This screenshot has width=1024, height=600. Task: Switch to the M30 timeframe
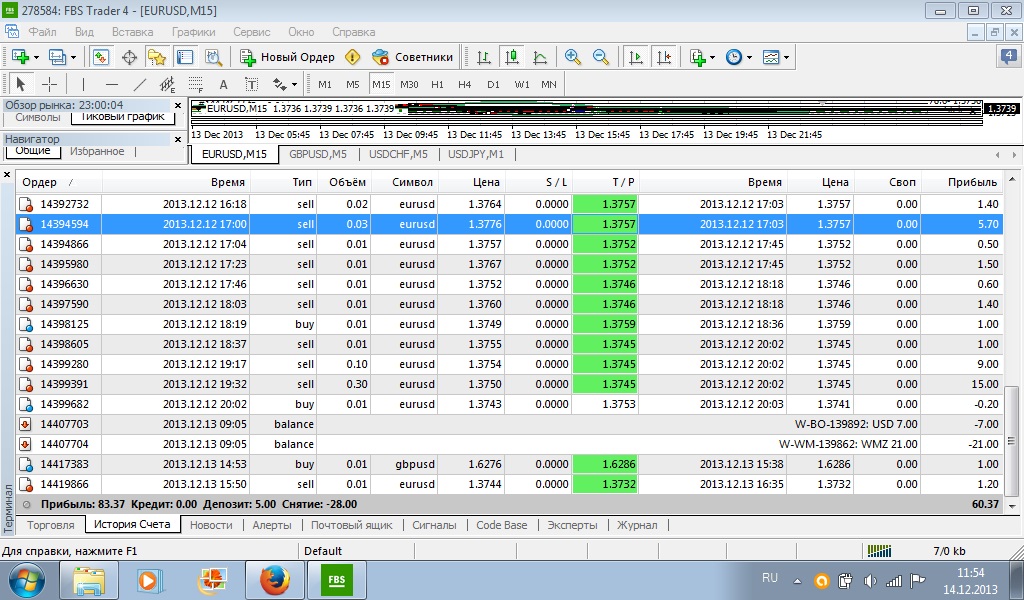click(409, 84)
